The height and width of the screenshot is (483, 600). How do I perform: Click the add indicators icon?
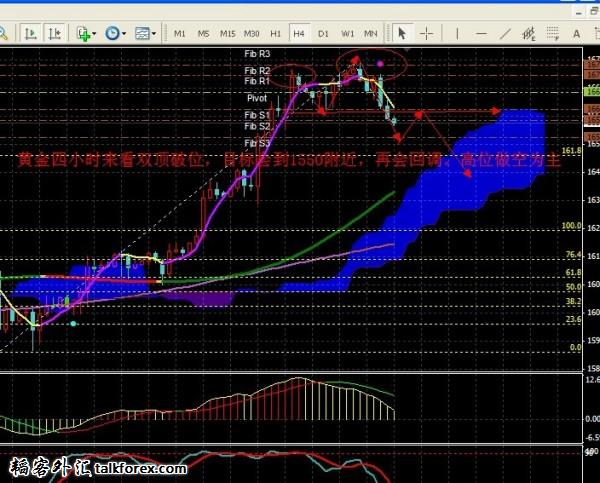(83, 34)
